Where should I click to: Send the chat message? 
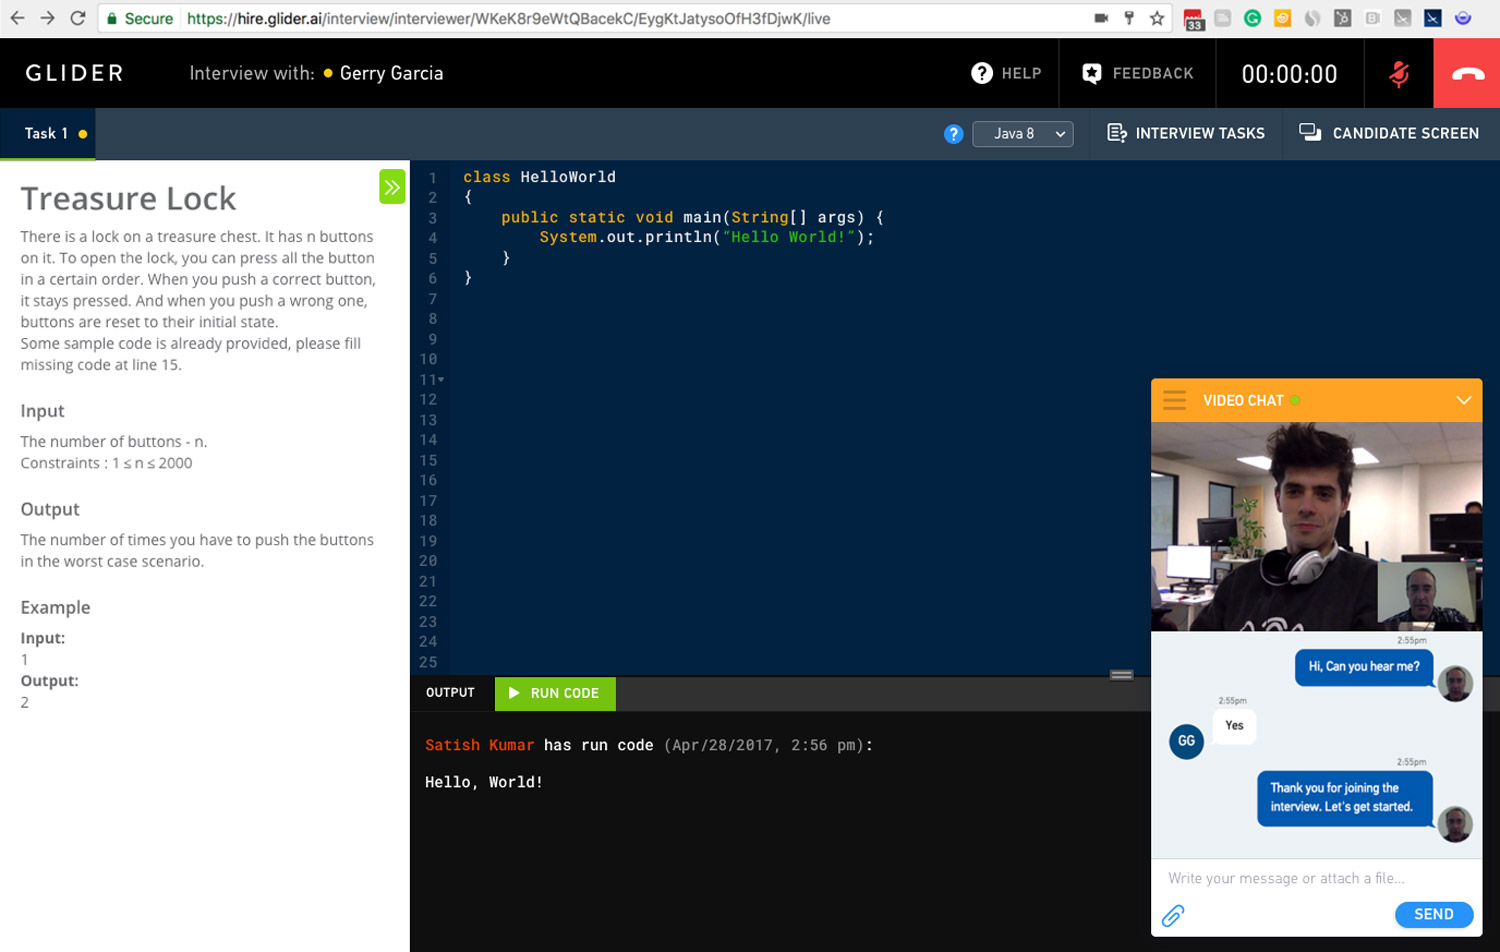point(1433,914)
